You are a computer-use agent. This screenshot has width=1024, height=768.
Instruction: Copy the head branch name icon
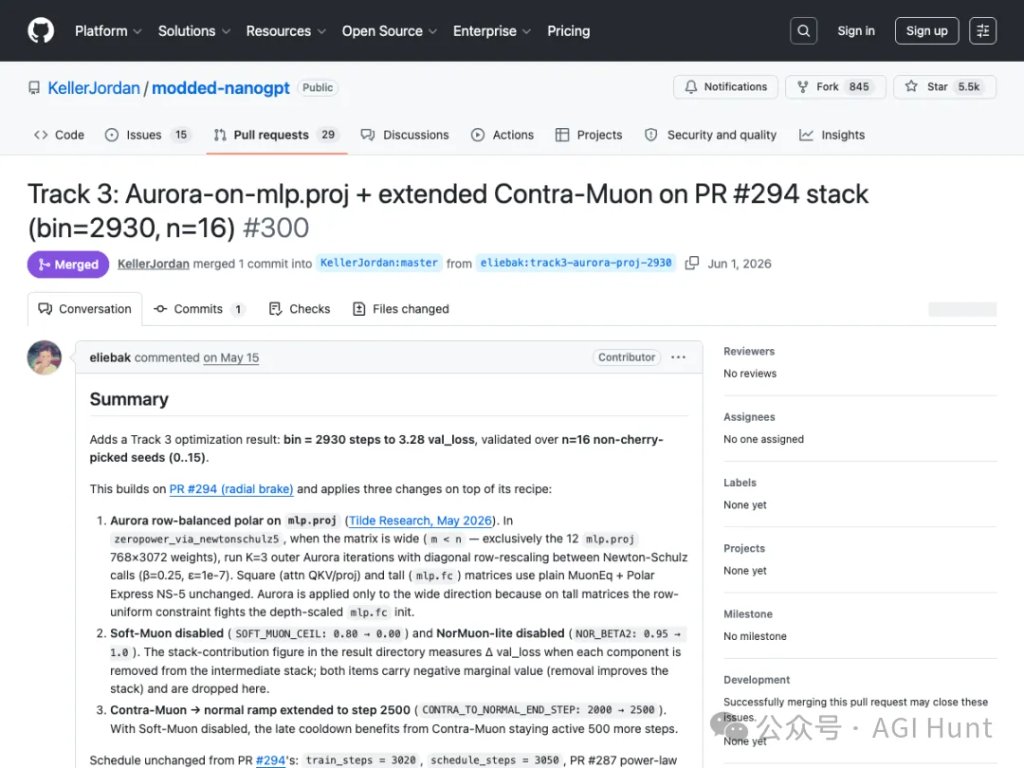coord(692,263)
